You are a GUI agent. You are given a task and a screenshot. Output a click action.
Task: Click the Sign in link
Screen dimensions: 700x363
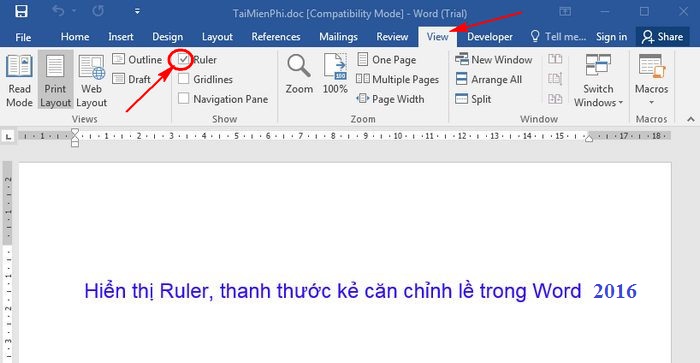[612, 37]
